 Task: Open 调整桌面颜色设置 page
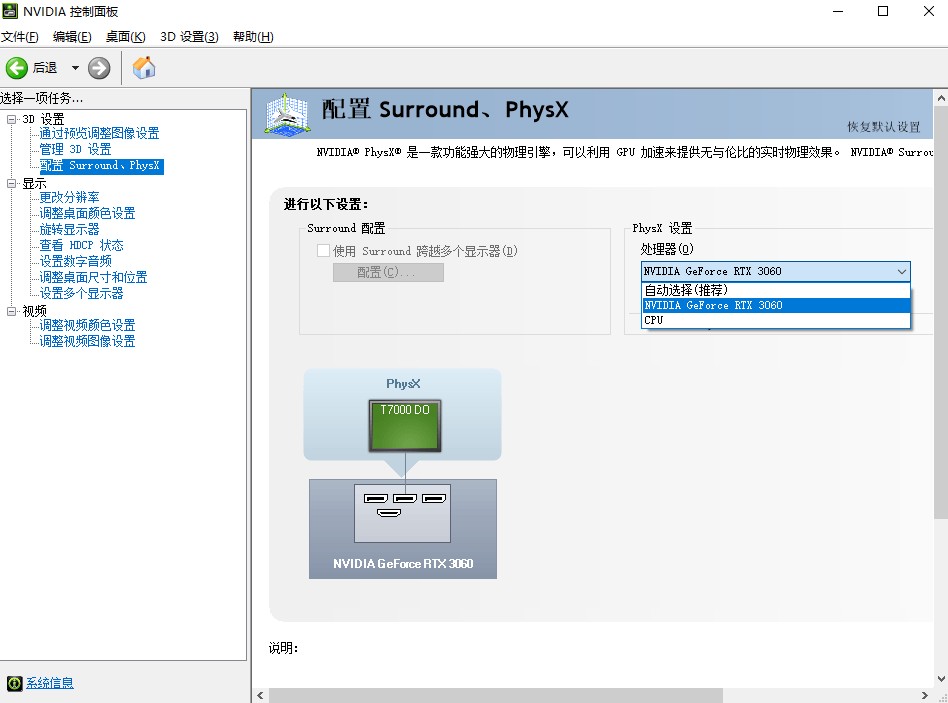(87, 213)
